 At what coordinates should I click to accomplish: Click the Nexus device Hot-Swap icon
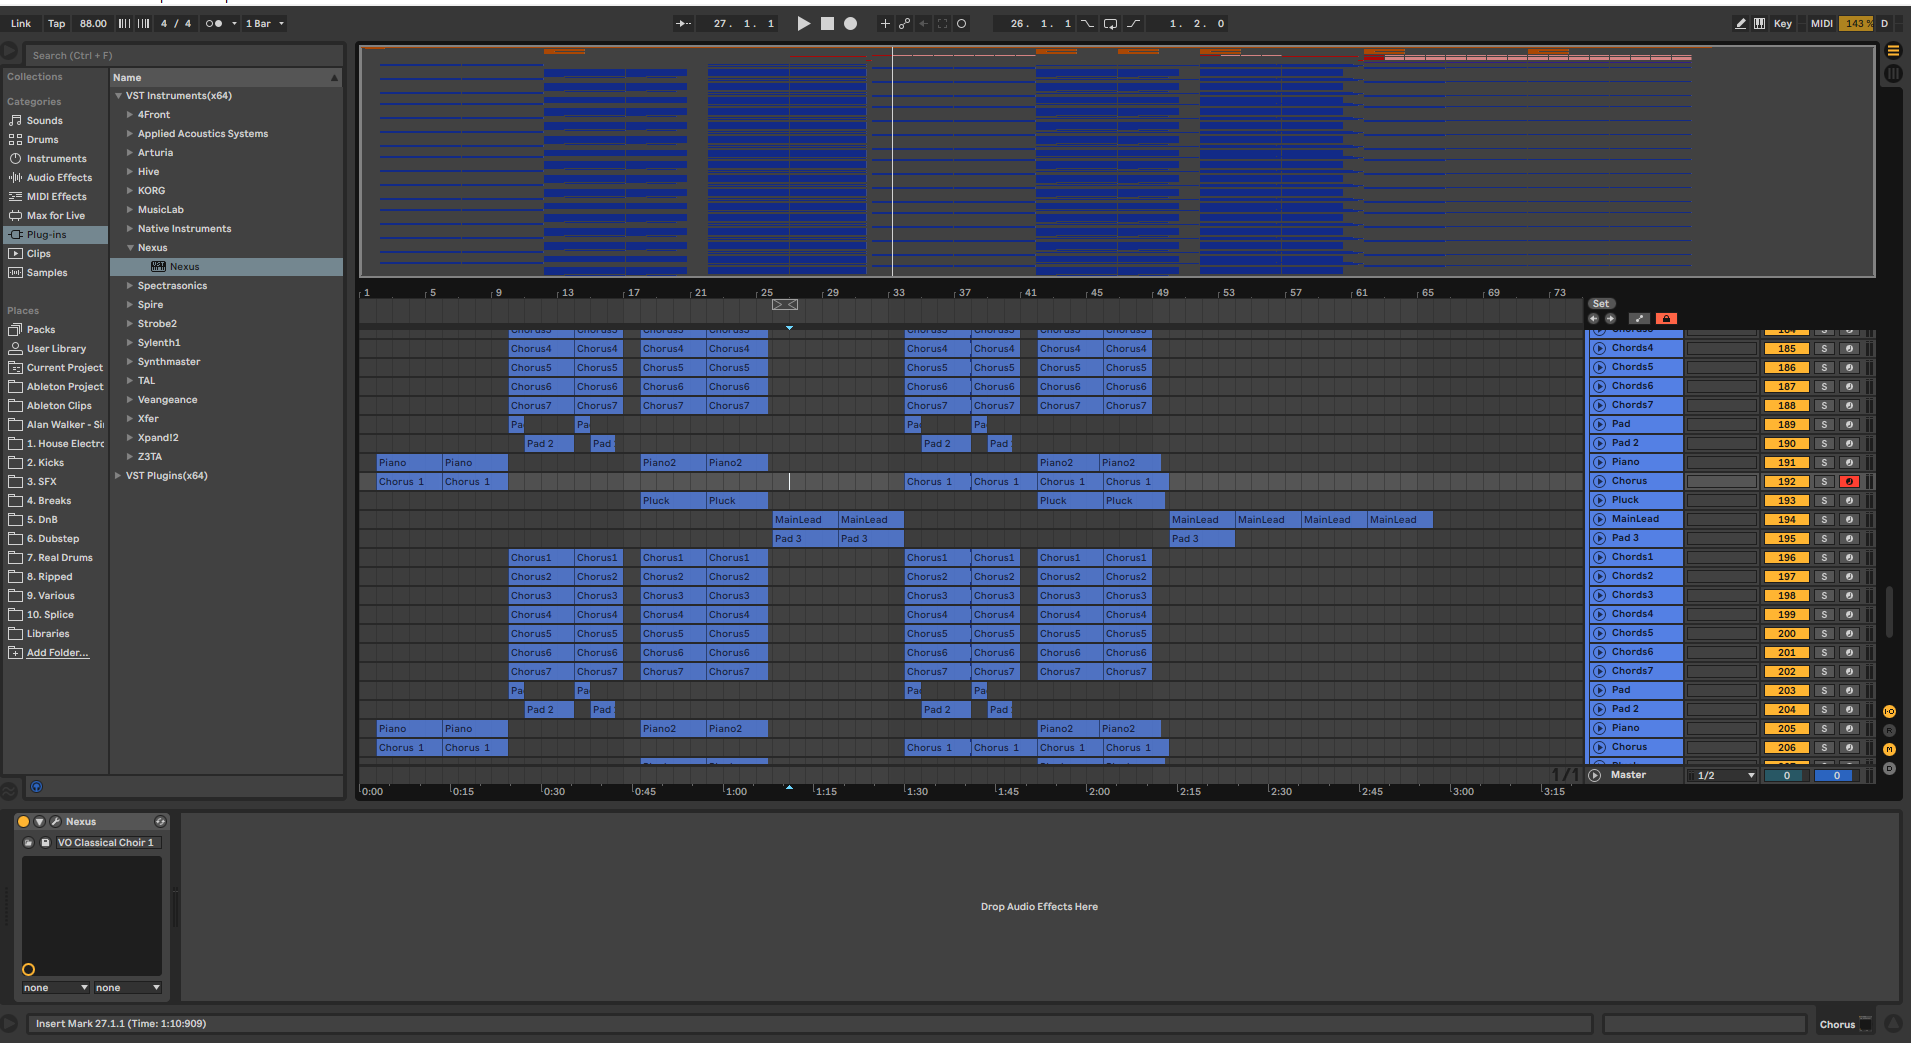tap(160, 822)
